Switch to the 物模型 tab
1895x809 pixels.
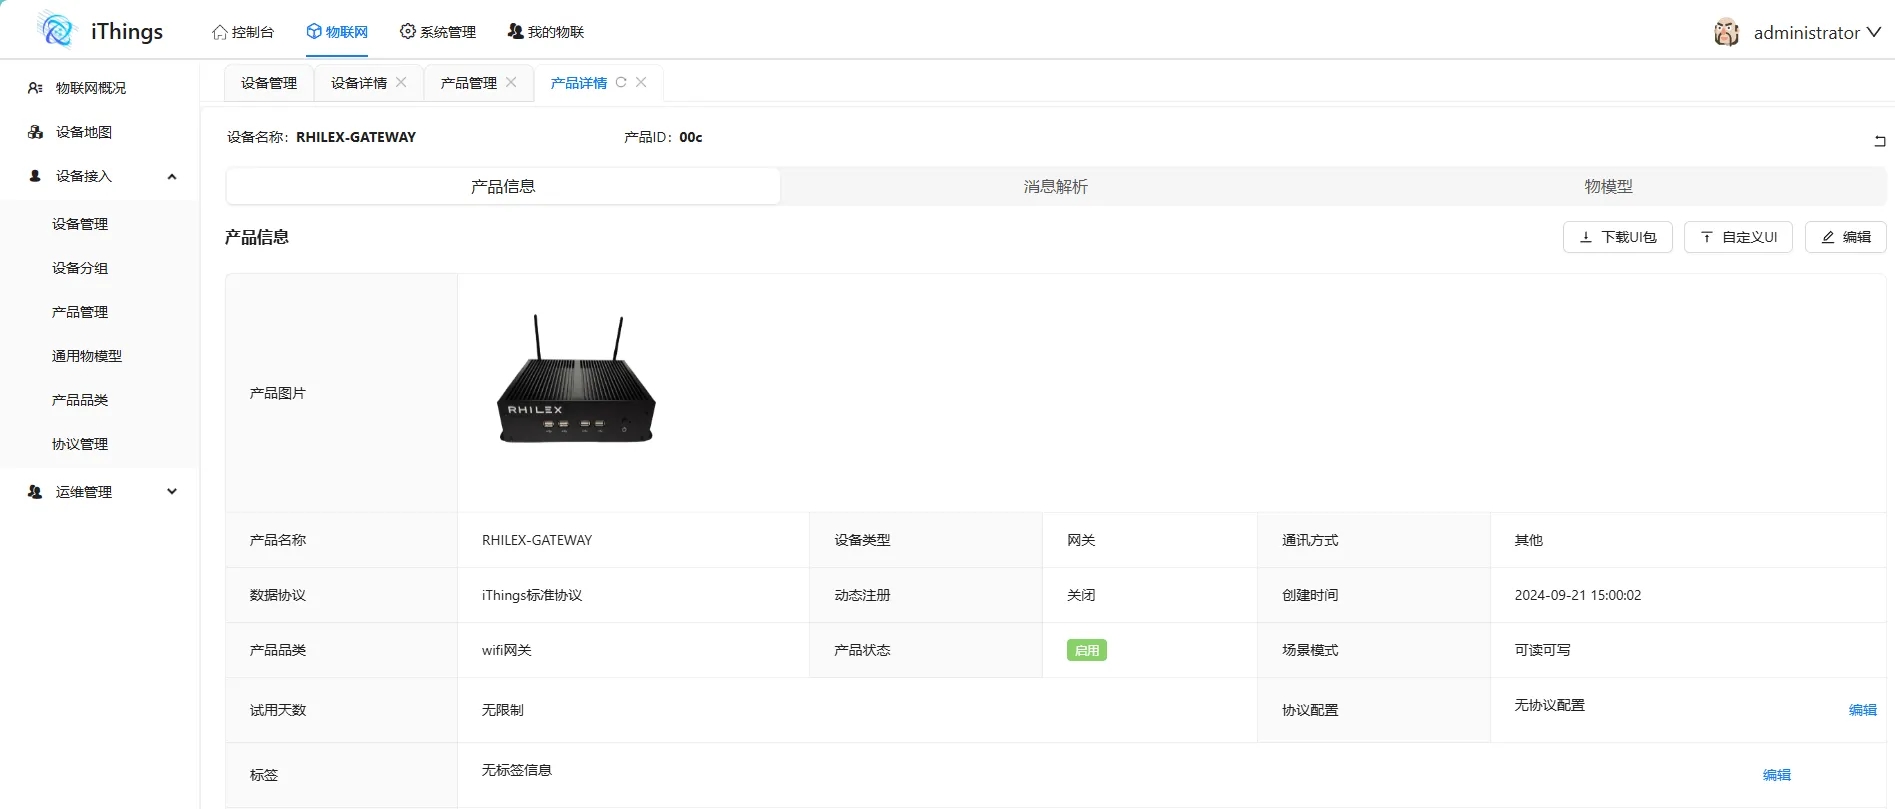click(1608, 187)
